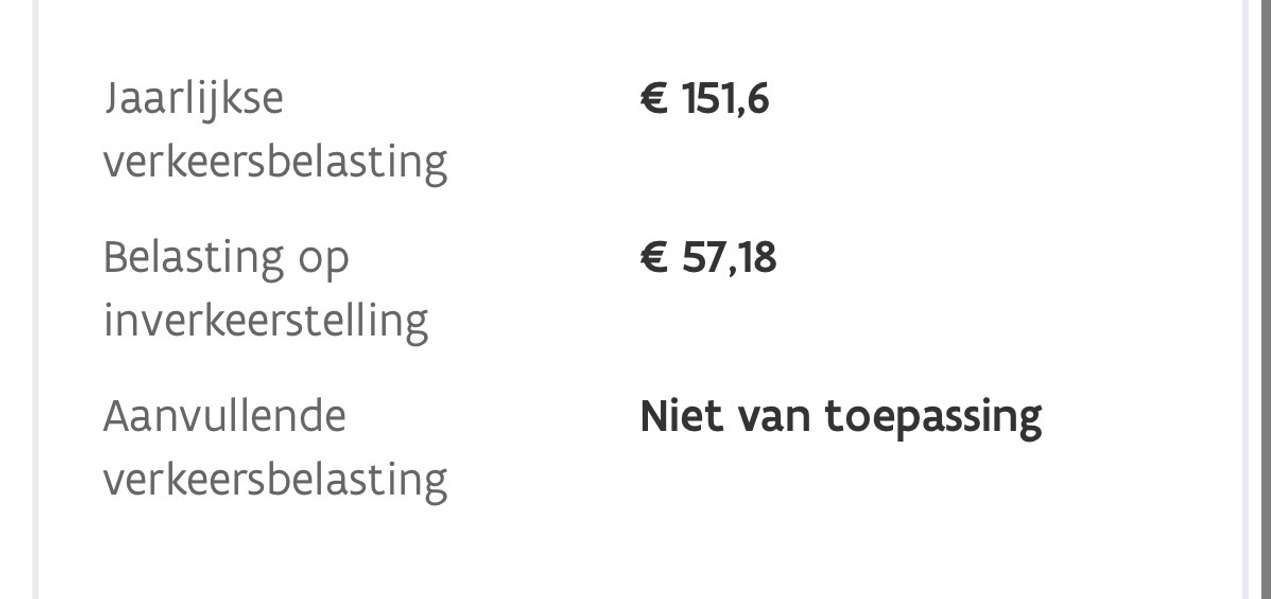
Task: Select the € 57,18 amount
Action: pyautogui.click(x=708, y=258)
